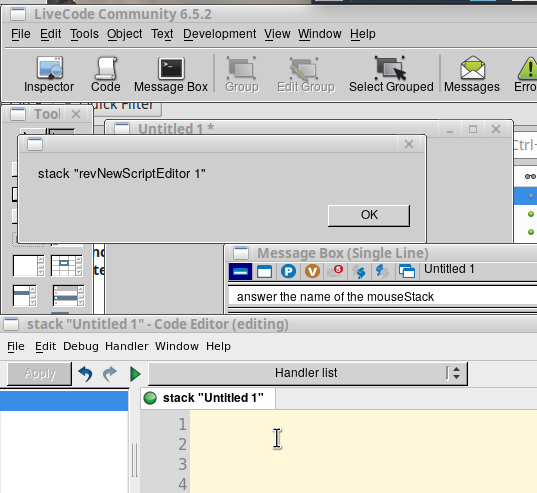
Task: Click the Apply button in Code Editor
Action: tap(40, 374)
